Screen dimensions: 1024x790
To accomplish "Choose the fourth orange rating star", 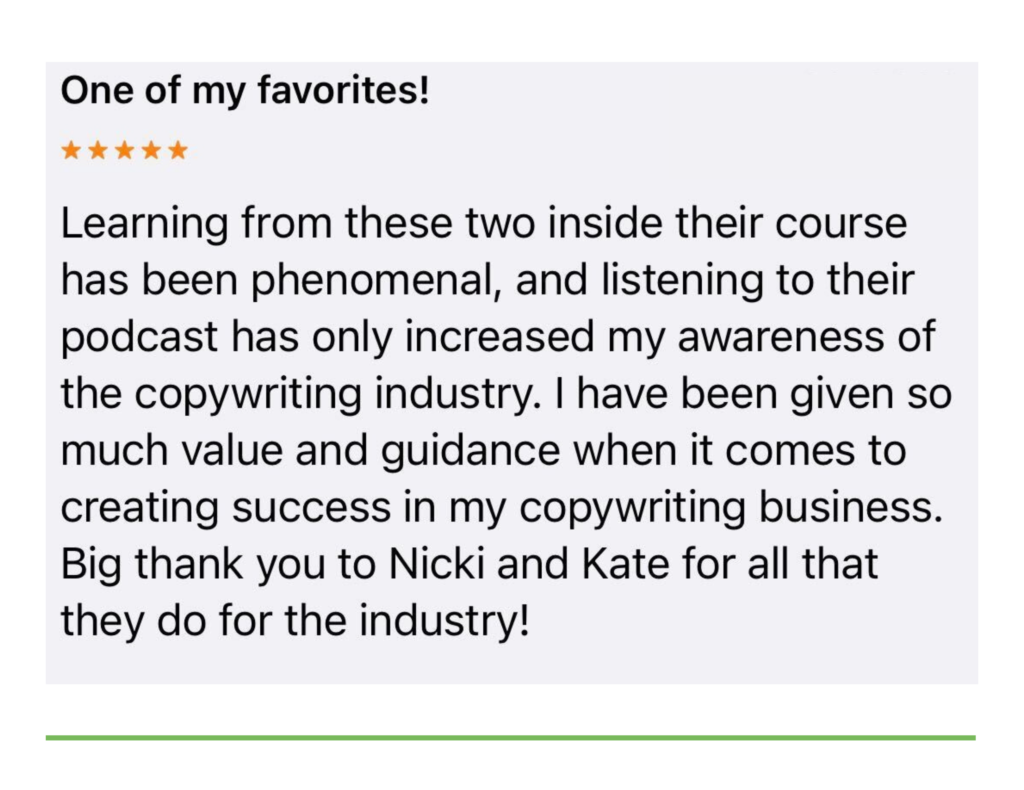I will click(151, 150).
